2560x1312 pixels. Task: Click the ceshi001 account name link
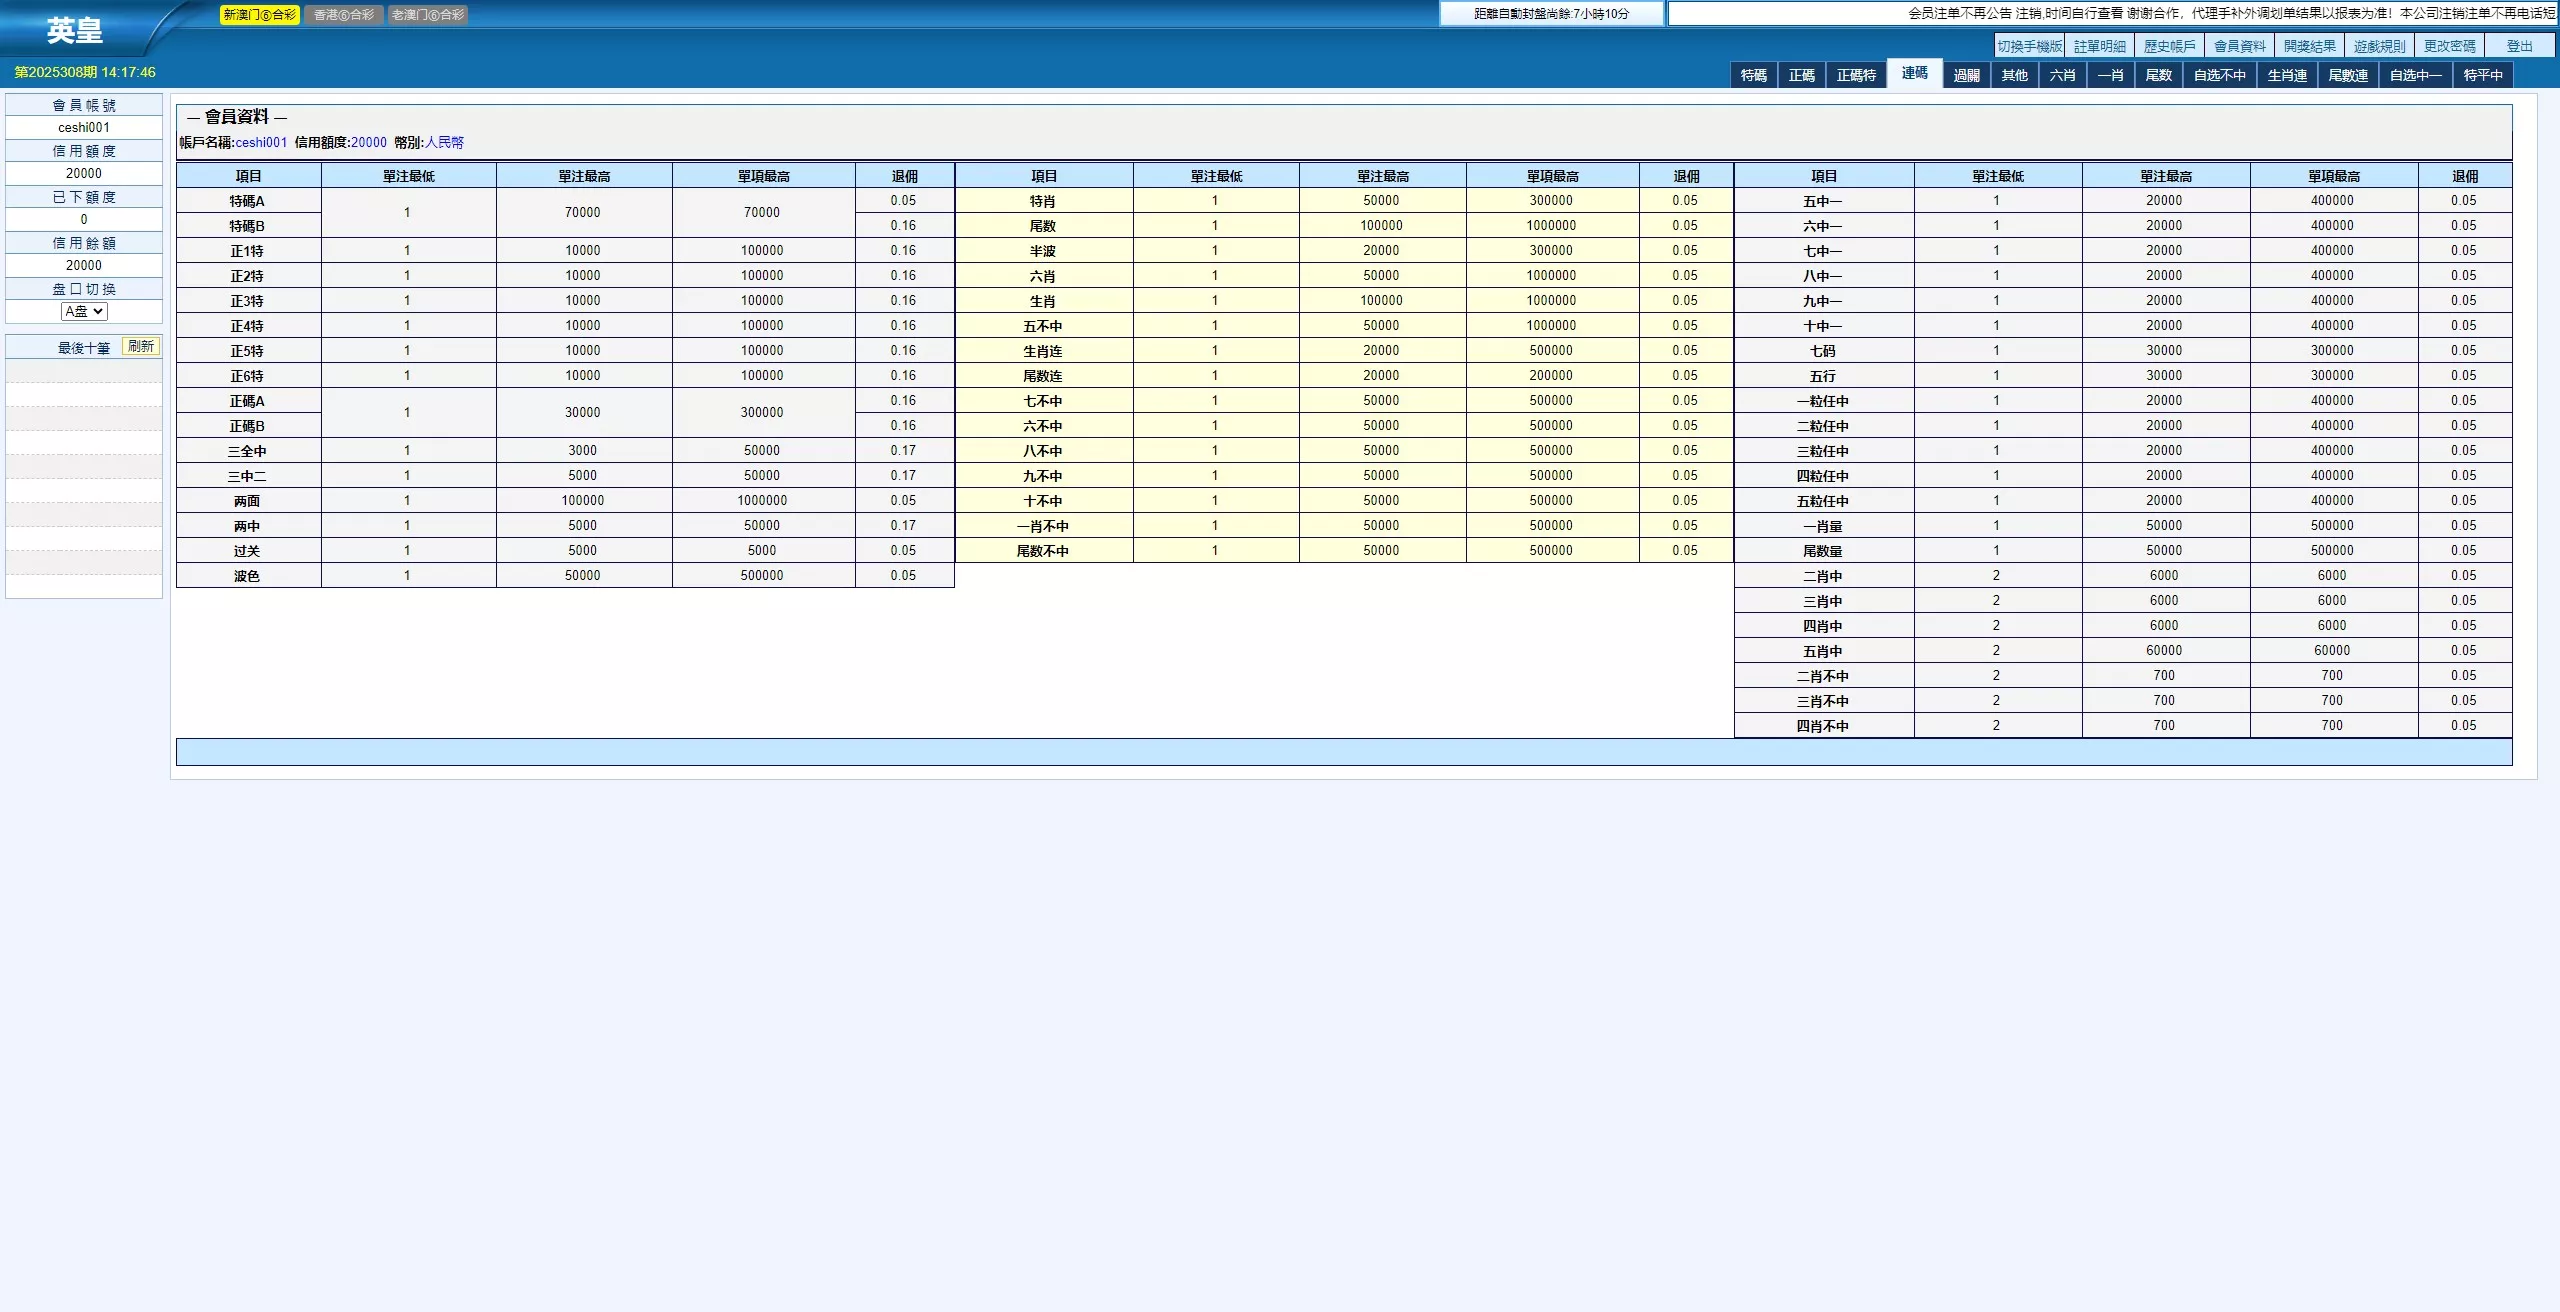point(261,142)
